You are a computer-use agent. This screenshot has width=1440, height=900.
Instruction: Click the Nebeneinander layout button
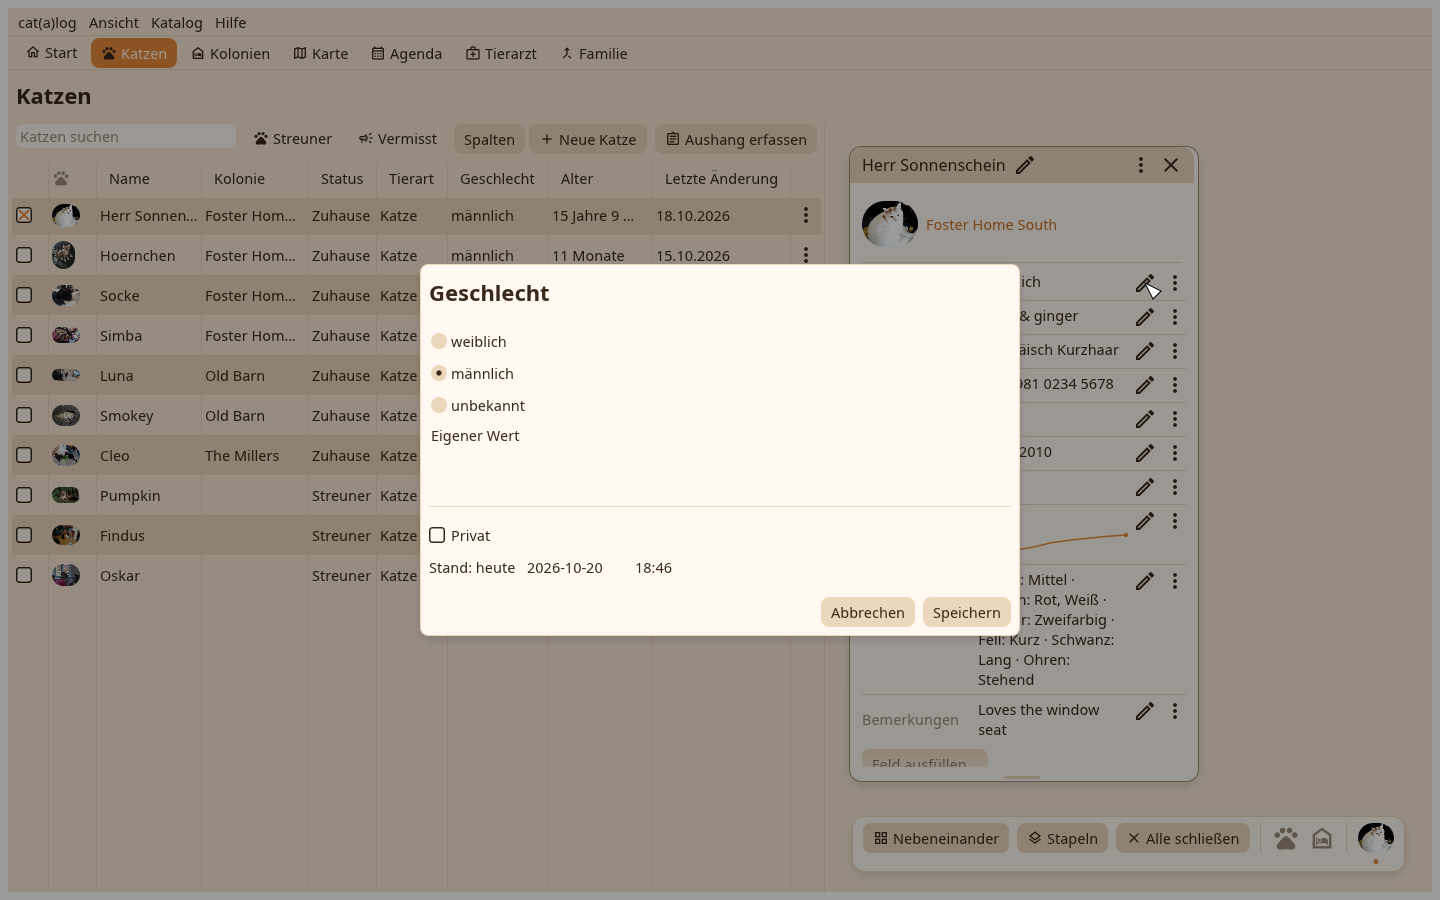(x=936, y=838)
